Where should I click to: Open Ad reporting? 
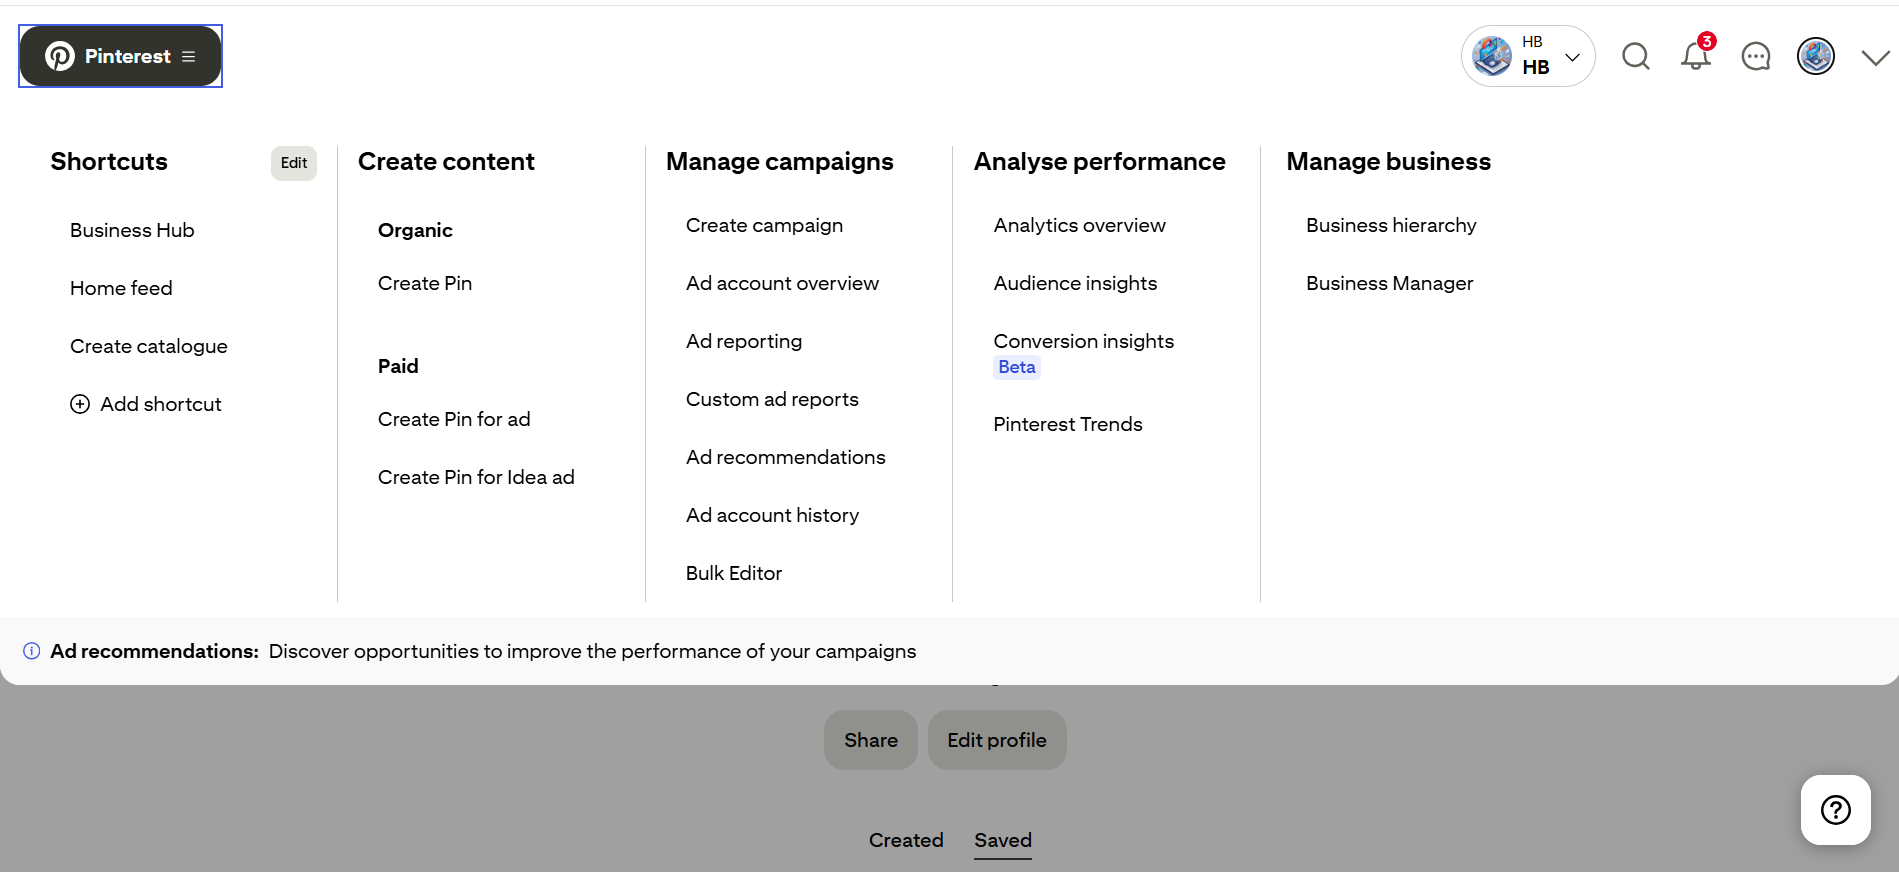point(744,341)
